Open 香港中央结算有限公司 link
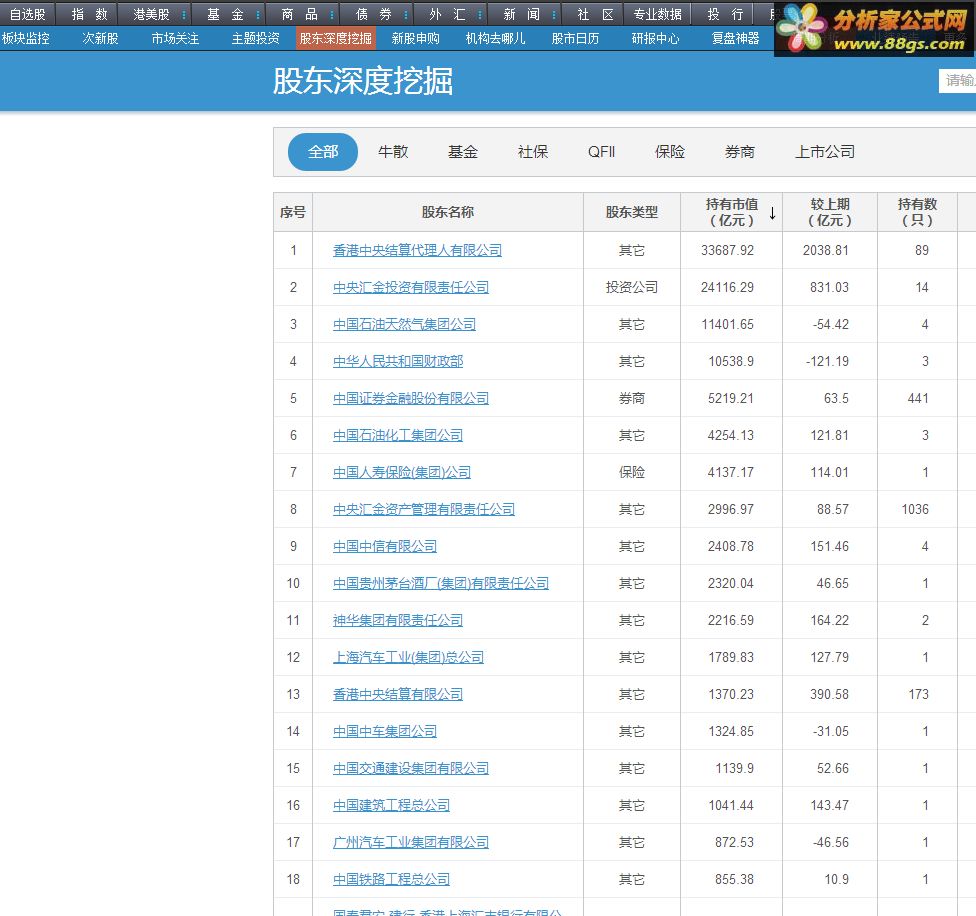Viewport: 976px width, 916px height. click(398, 694)
